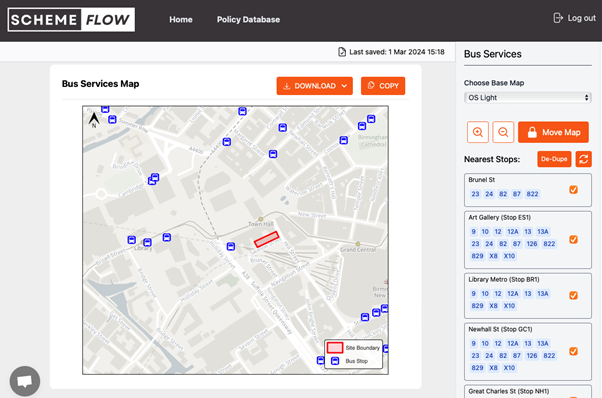
Task: Log out of the account
Action: point(575,18)
